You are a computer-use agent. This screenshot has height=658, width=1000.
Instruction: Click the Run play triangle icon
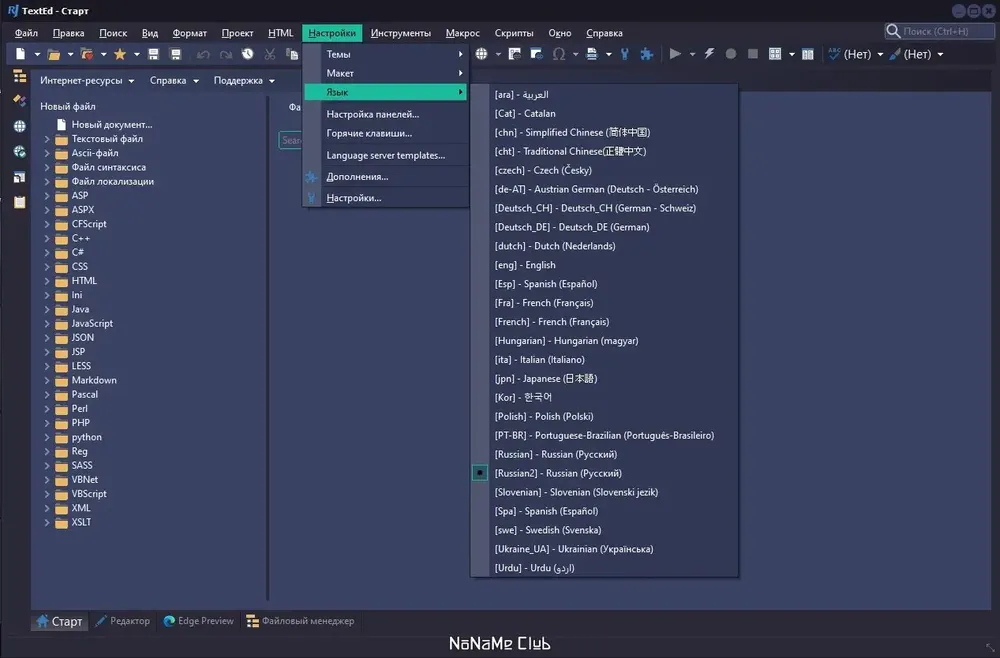[x=675, y=54]
